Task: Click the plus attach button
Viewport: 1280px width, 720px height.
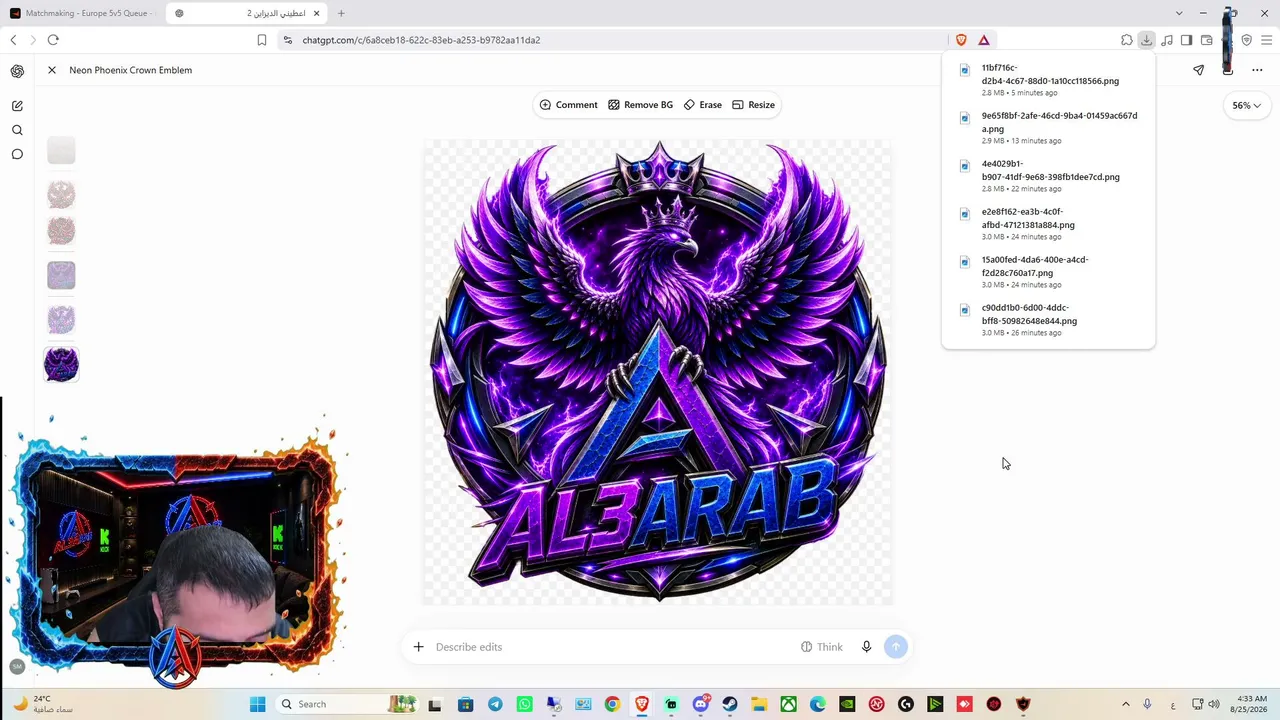Action: (x=419, y=647)
